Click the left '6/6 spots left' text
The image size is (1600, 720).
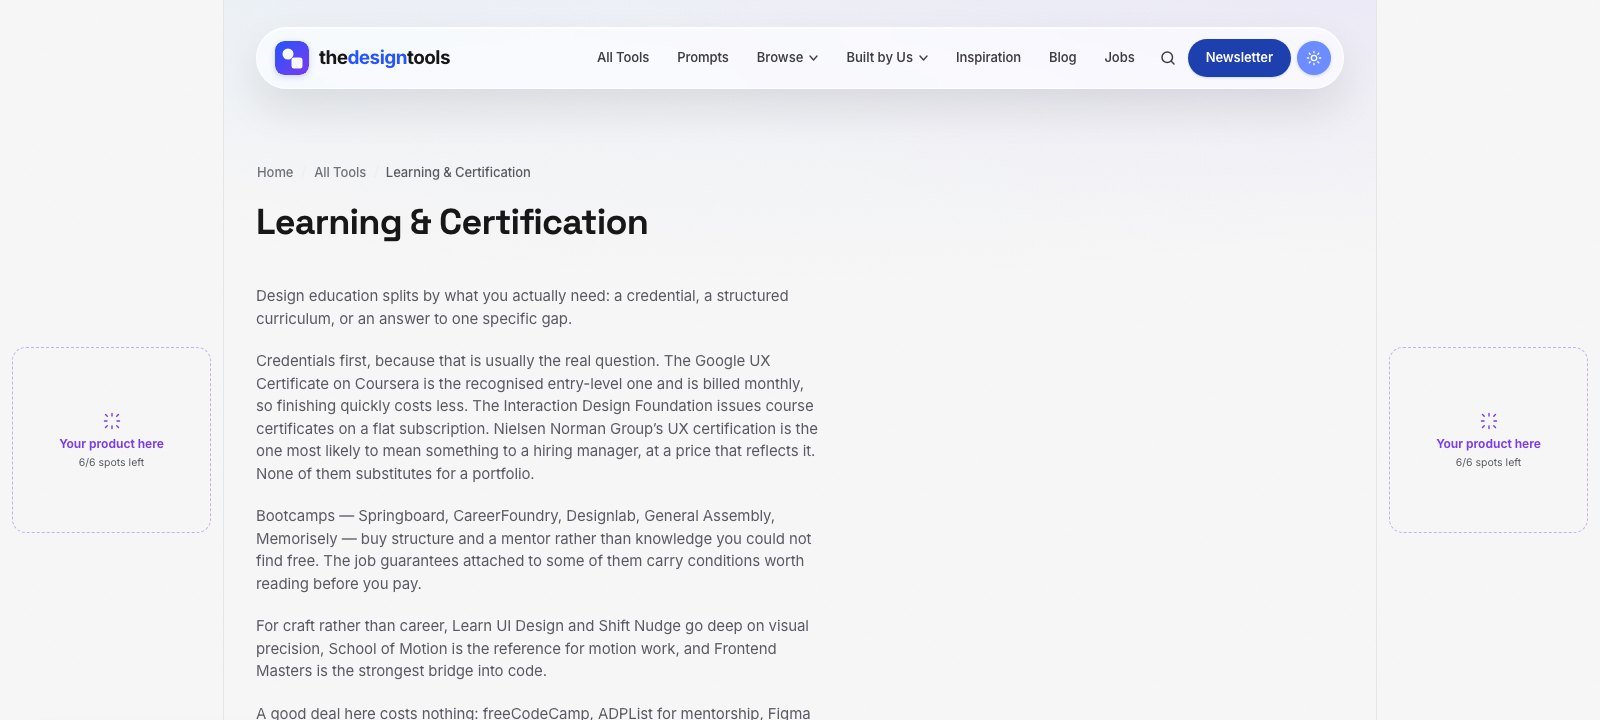(112, 463)
